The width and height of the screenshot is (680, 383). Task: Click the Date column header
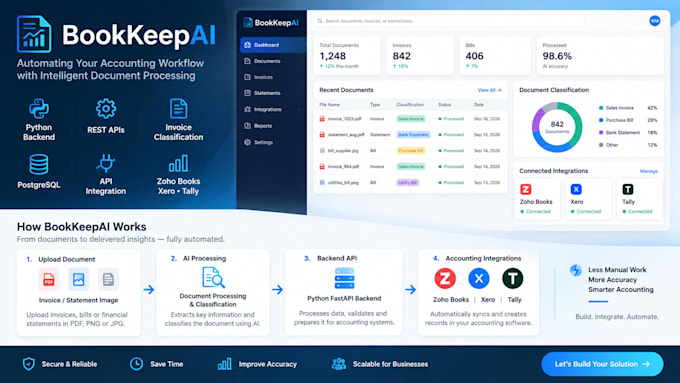point(478,105)
